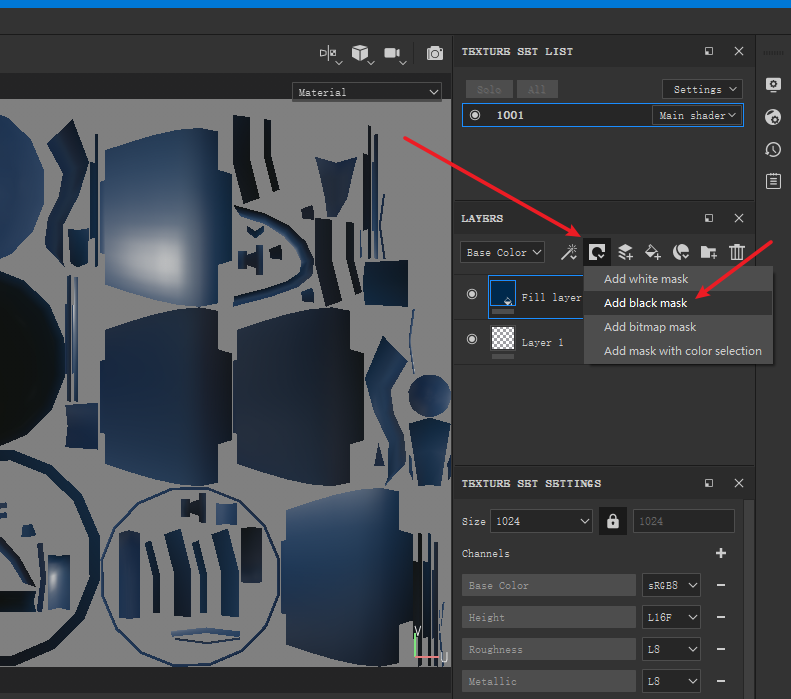
Task: Click the Fill layer blue thumbnail
Action: pyautogui.click(x=503, y=294)
